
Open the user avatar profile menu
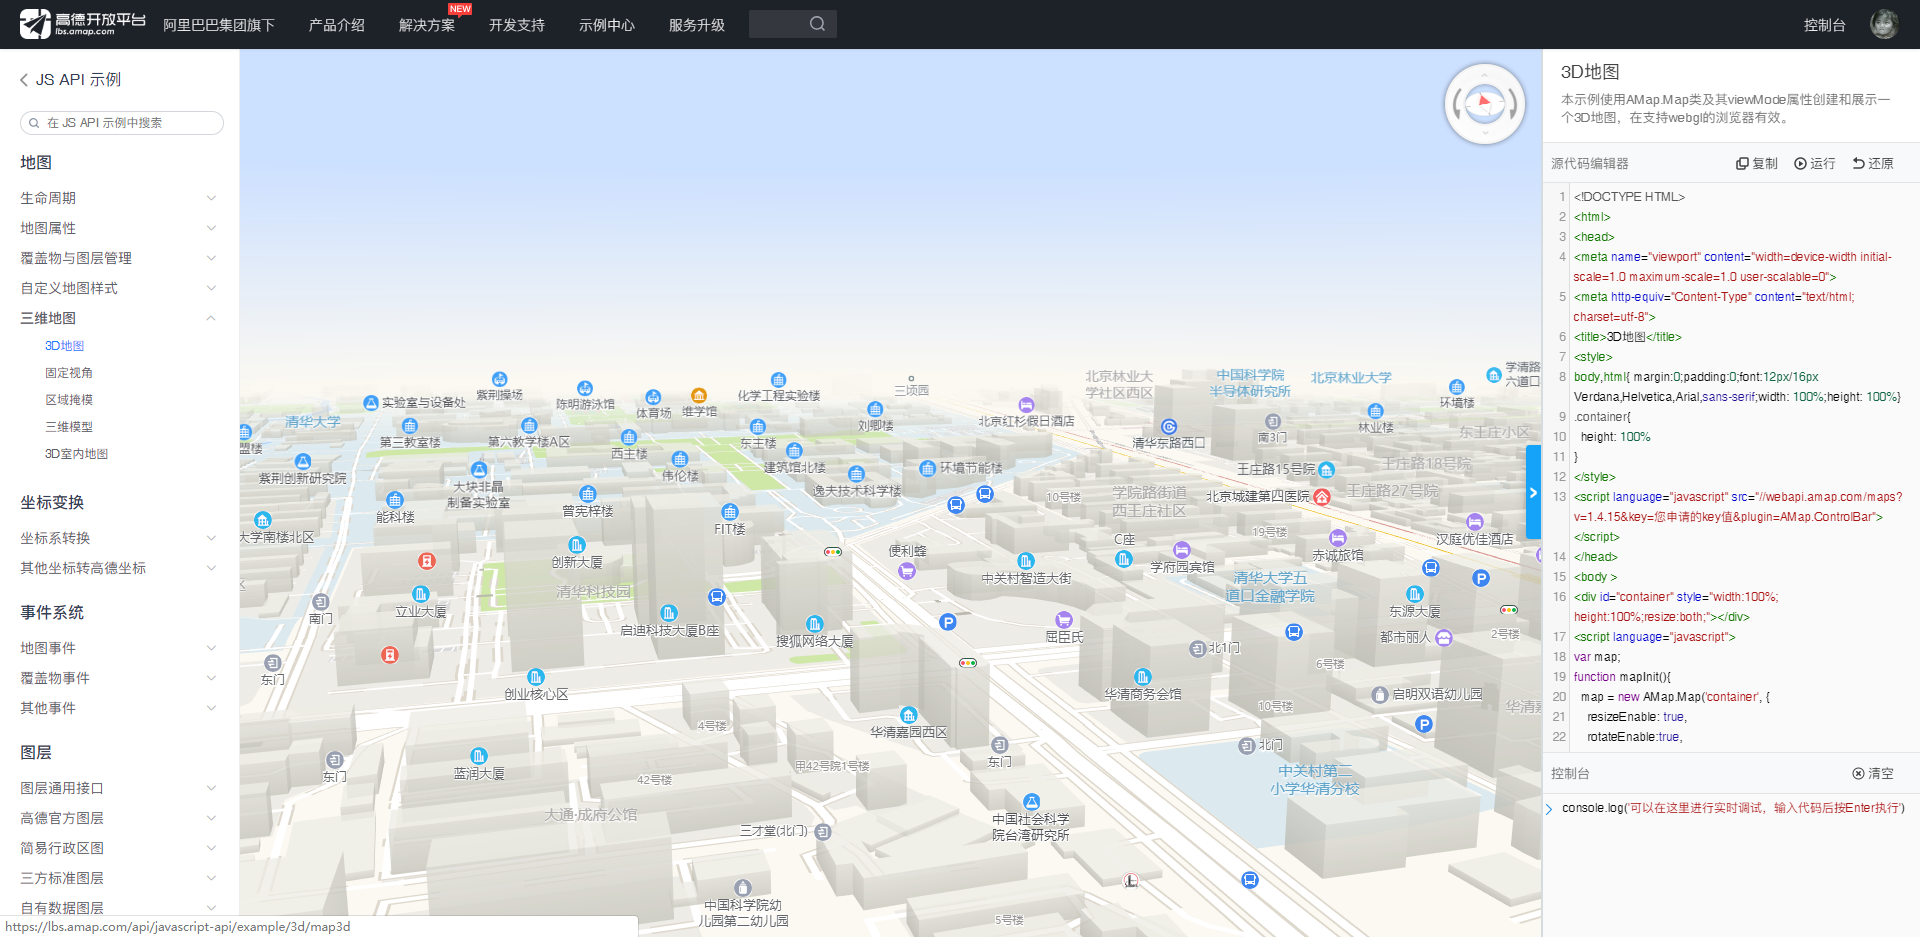(x=1884, y=24)
